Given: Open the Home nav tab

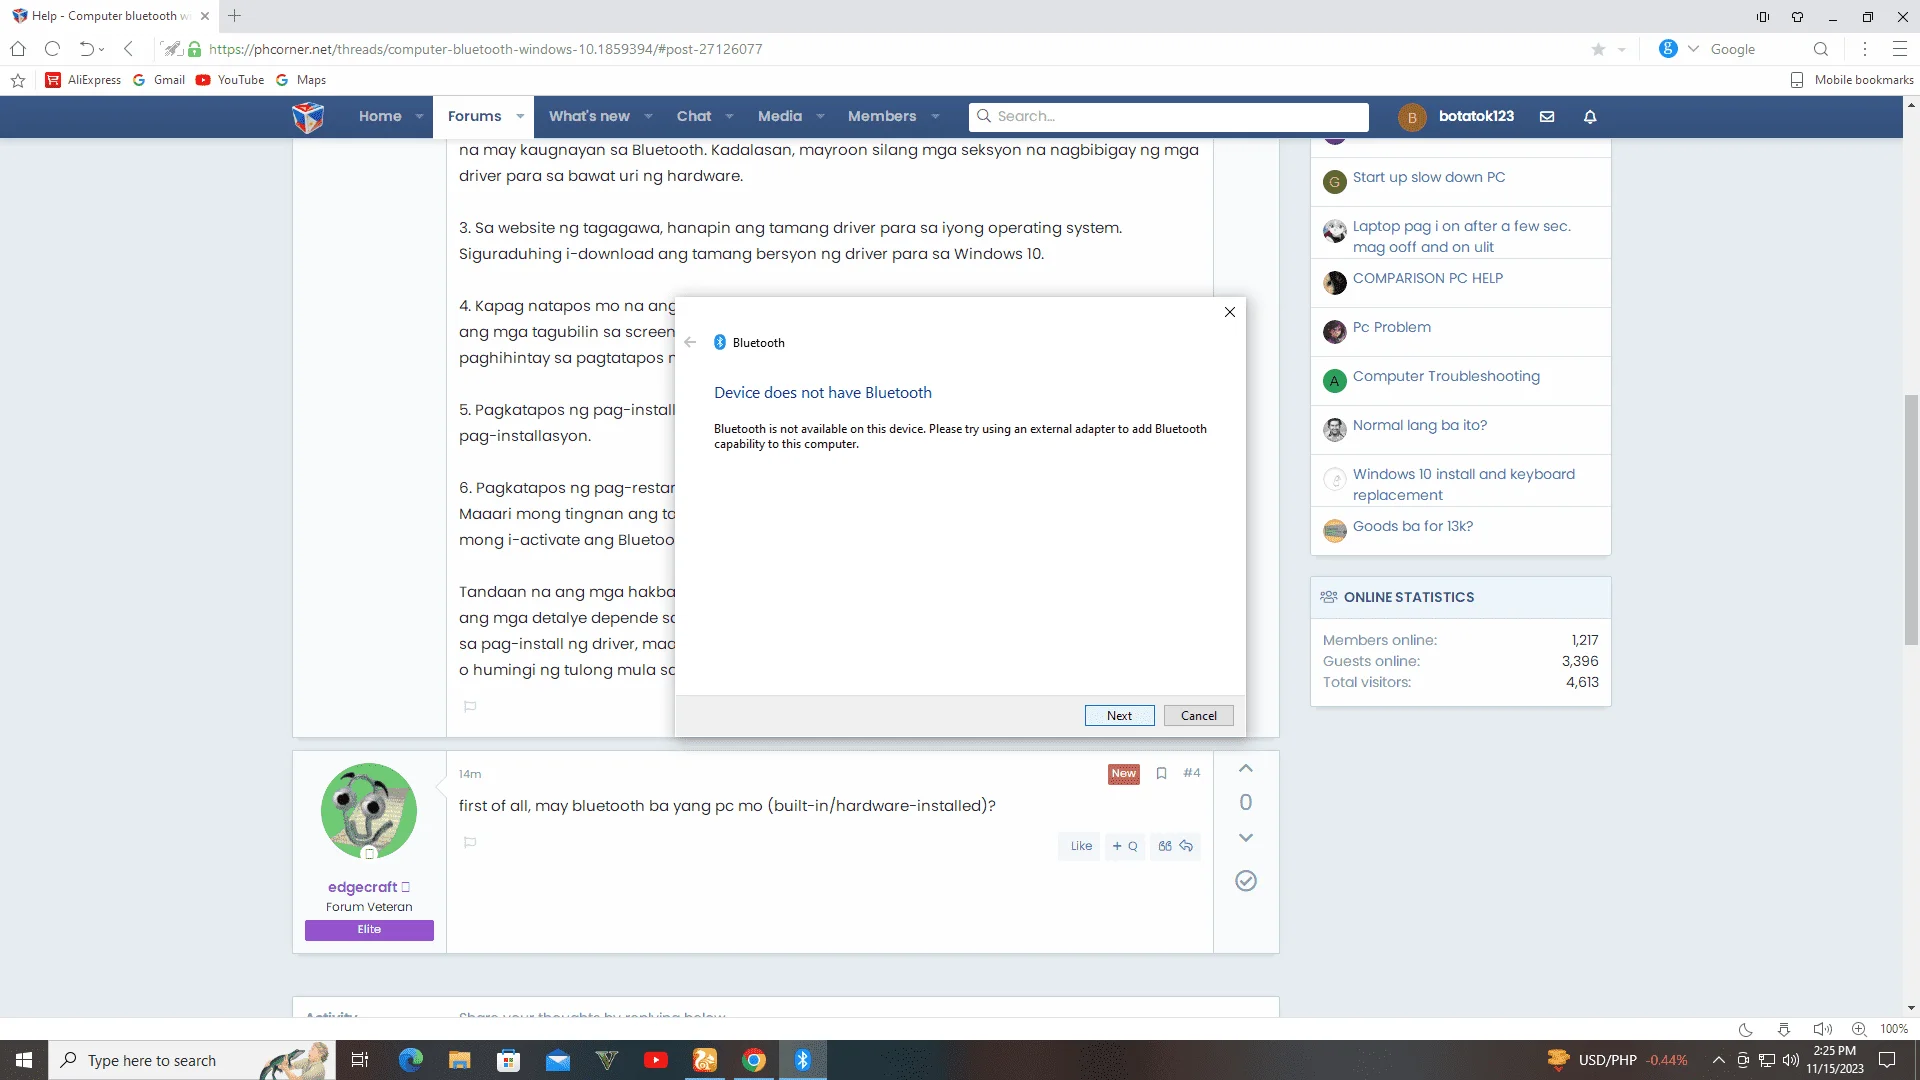Looking at the screenshot, I should [380, 117].
